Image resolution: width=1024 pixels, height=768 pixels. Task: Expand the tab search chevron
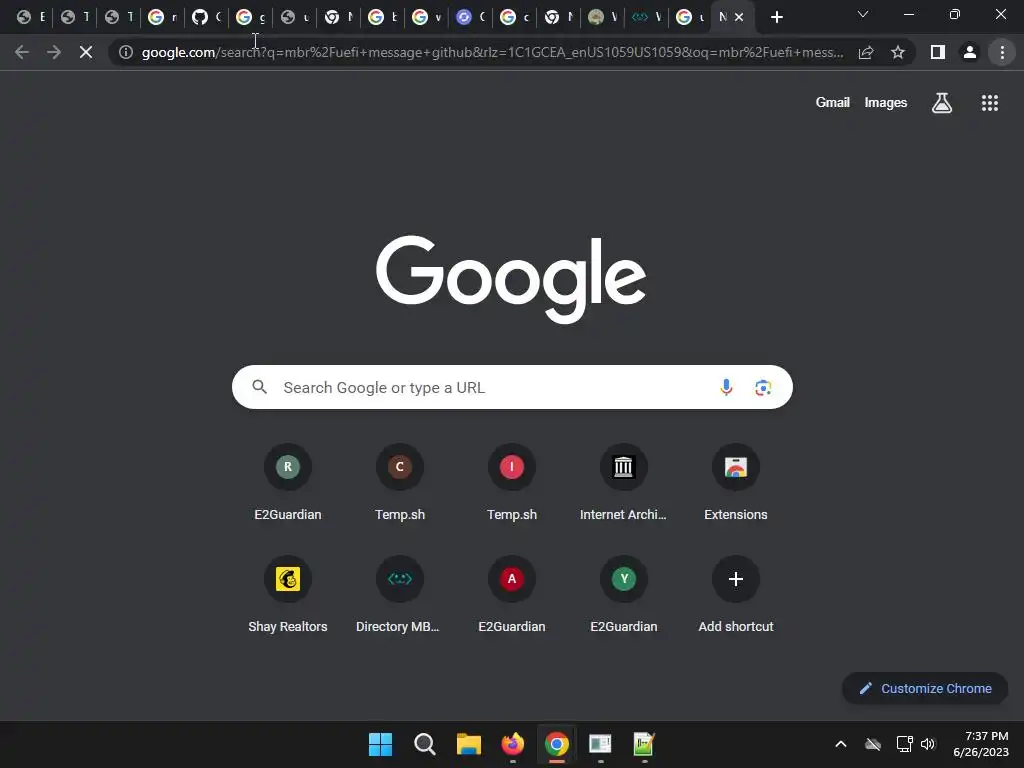click(863, 14)
